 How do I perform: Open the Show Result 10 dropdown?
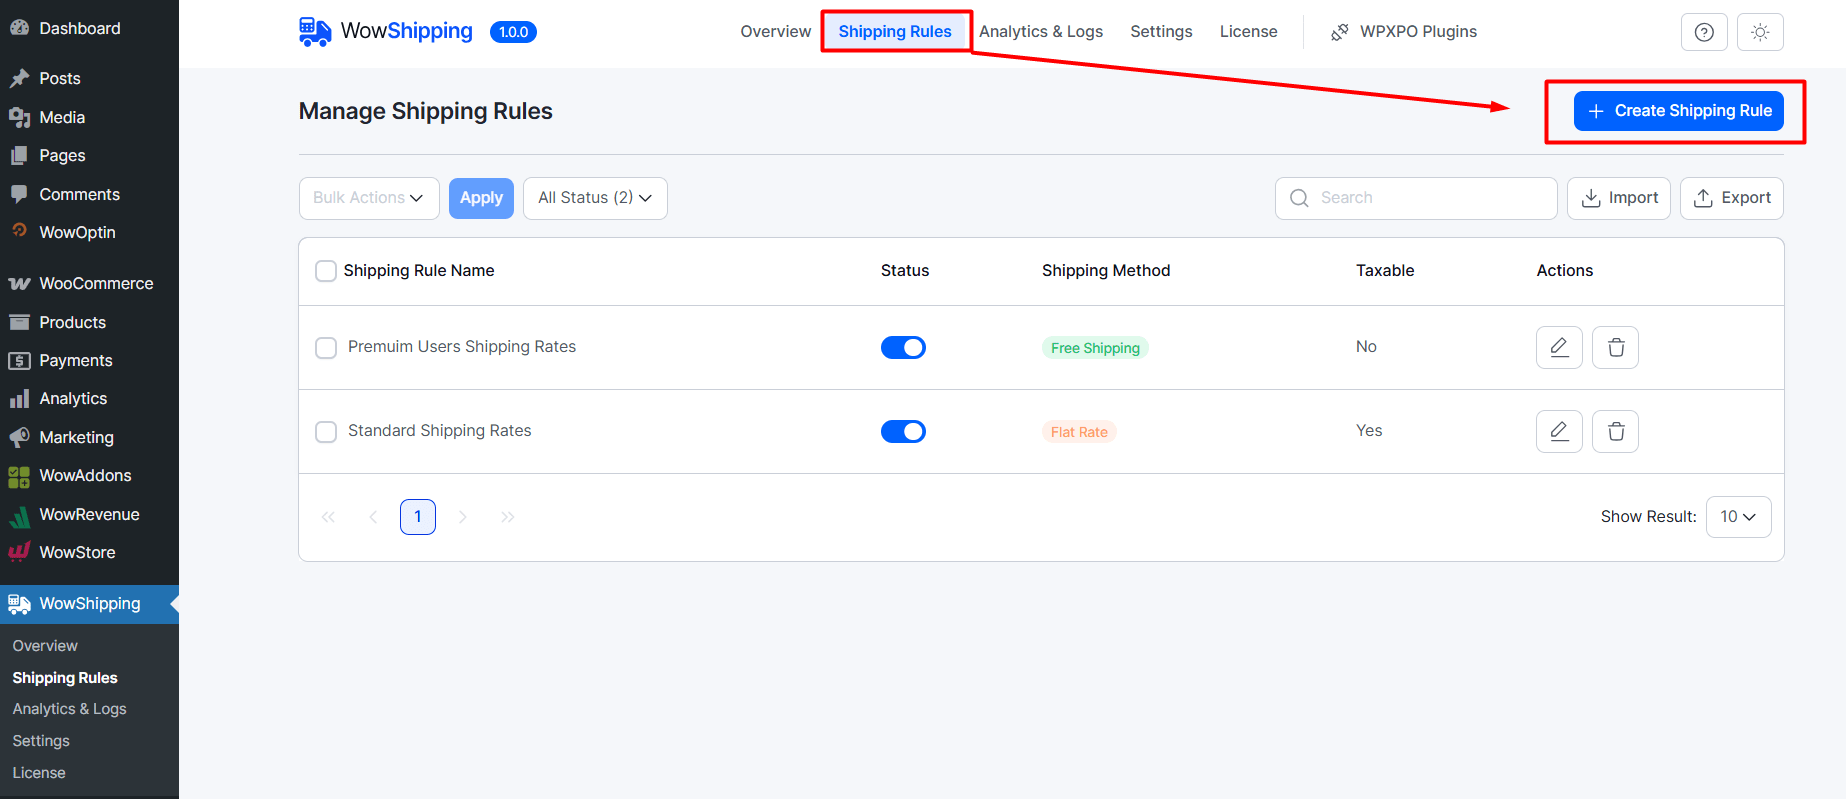(1738, 517)
